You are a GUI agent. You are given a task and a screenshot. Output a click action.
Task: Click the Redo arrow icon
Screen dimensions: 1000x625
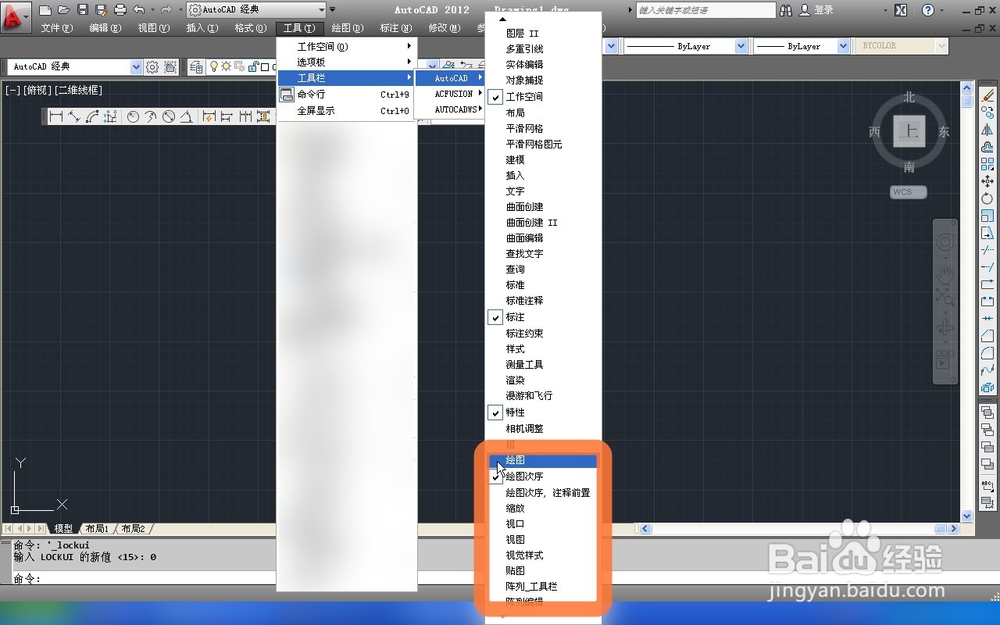(166, 10)
